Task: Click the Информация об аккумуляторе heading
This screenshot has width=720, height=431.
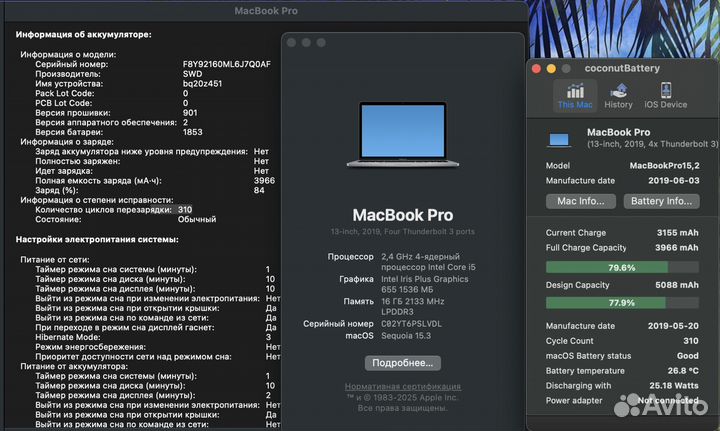Action: click(84, 34)
